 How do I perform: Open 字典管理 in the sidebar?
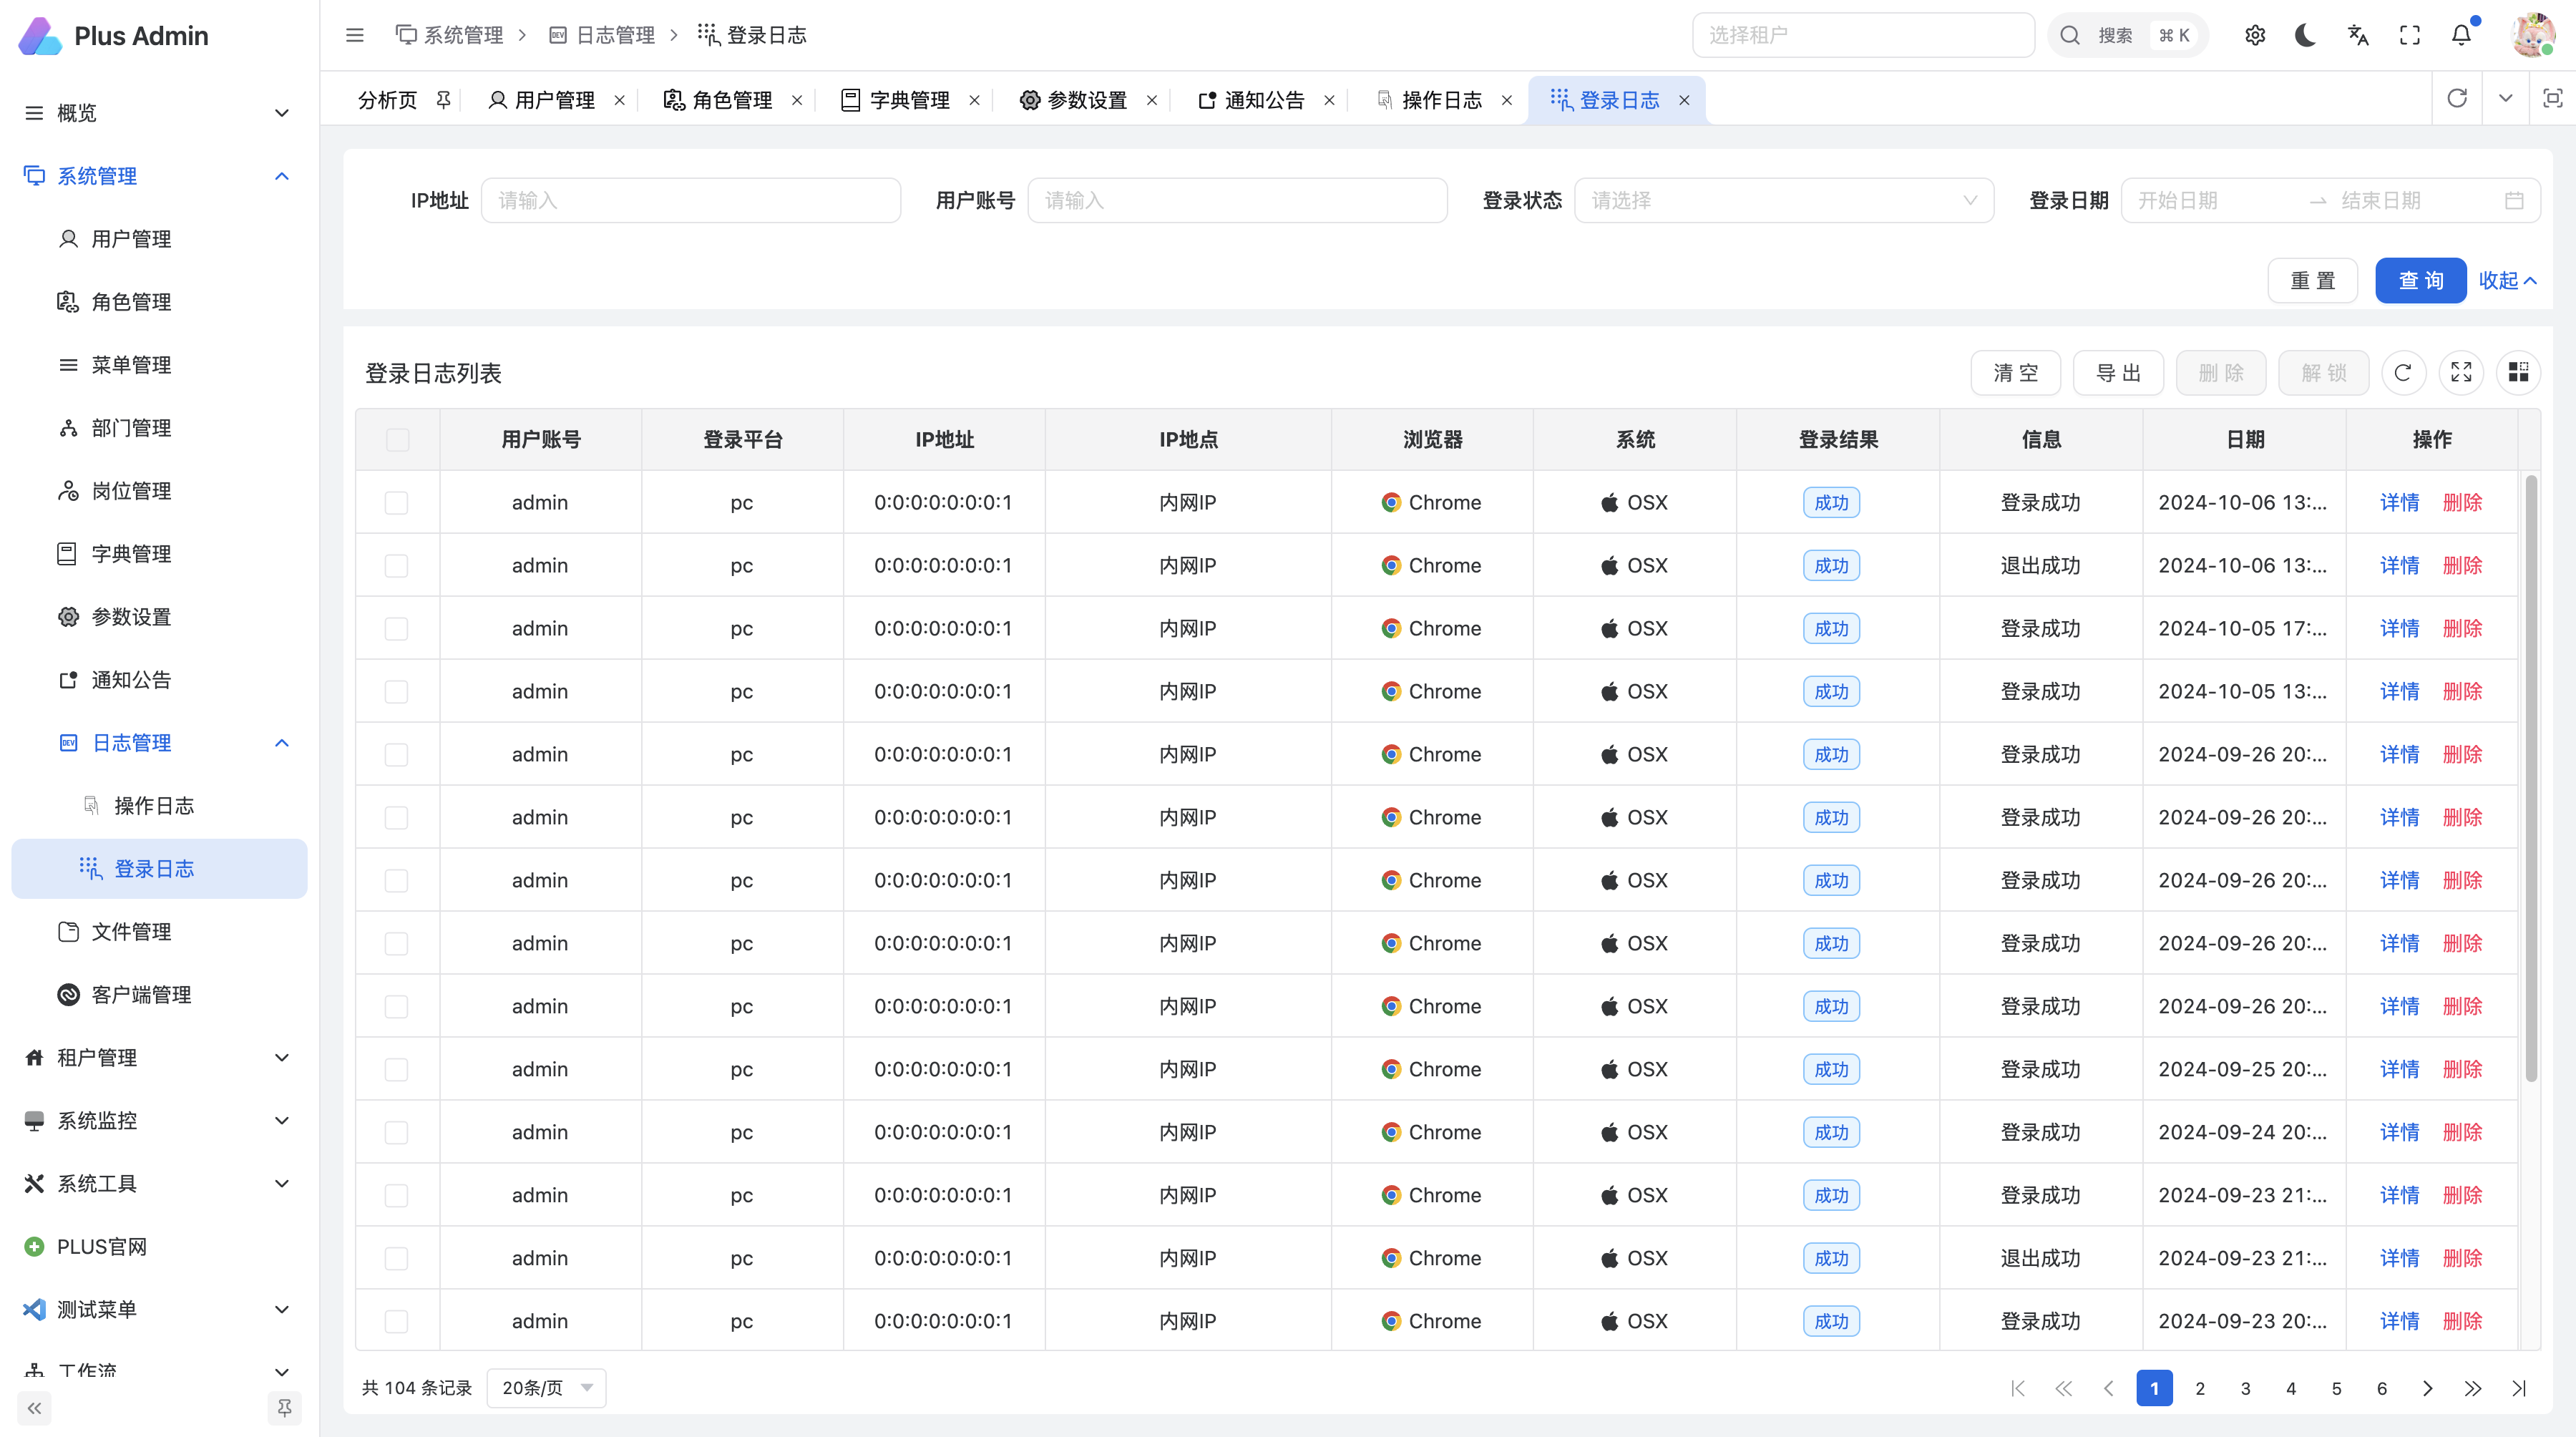click(x=131, y=553)
